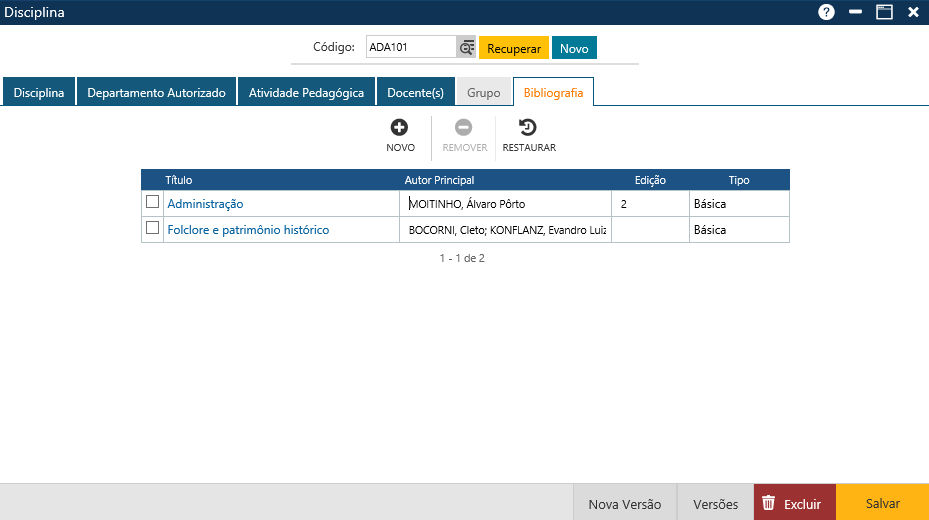Open the Administração title link
The width and height of the screenshot is (929, 520).
pyautogui.click(x=205, y=204)
